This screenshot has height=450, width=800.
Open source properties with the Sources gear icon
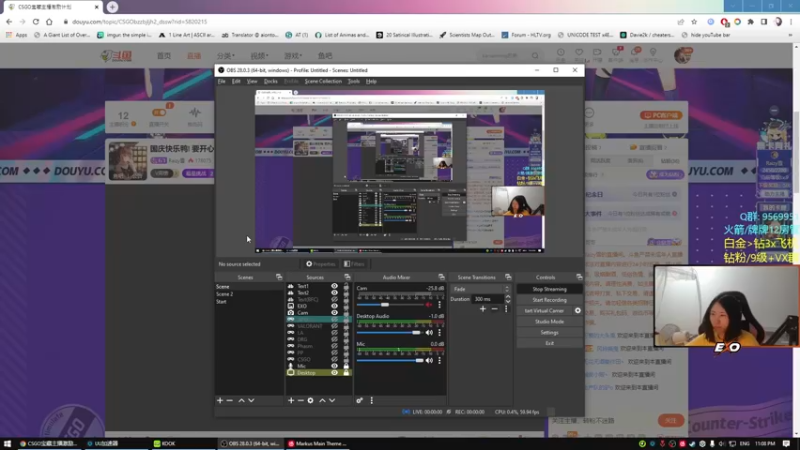[310, 401]
